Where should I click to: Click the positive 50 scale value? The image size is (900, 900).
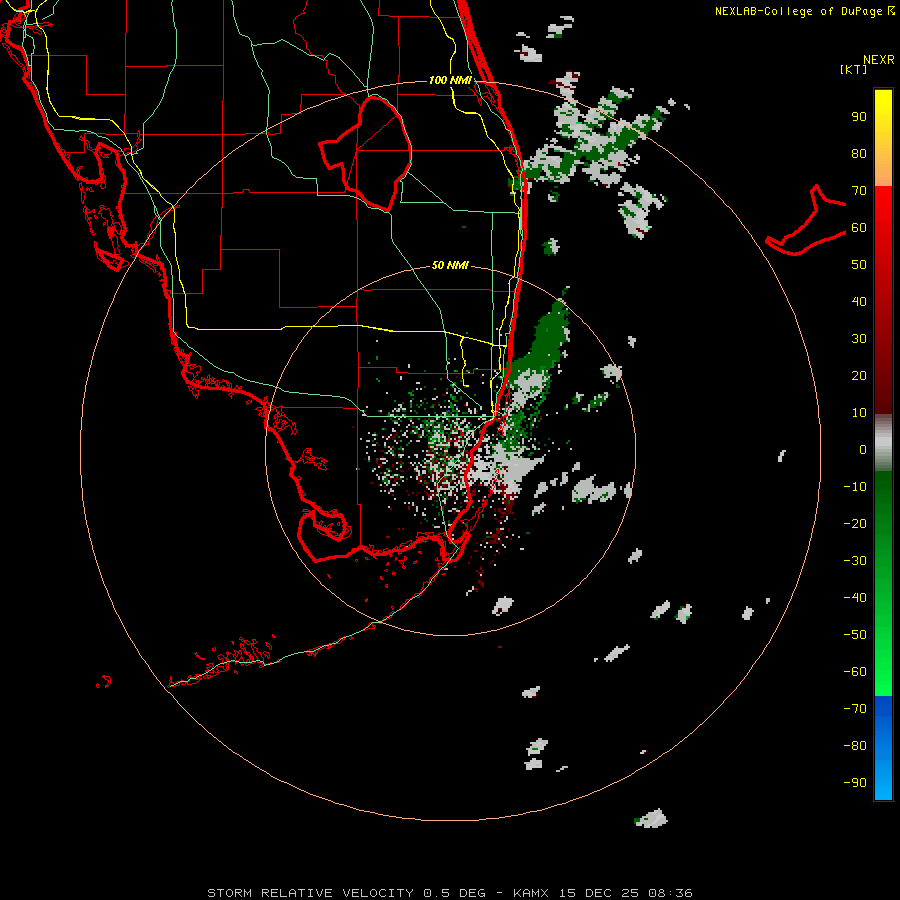859,265
